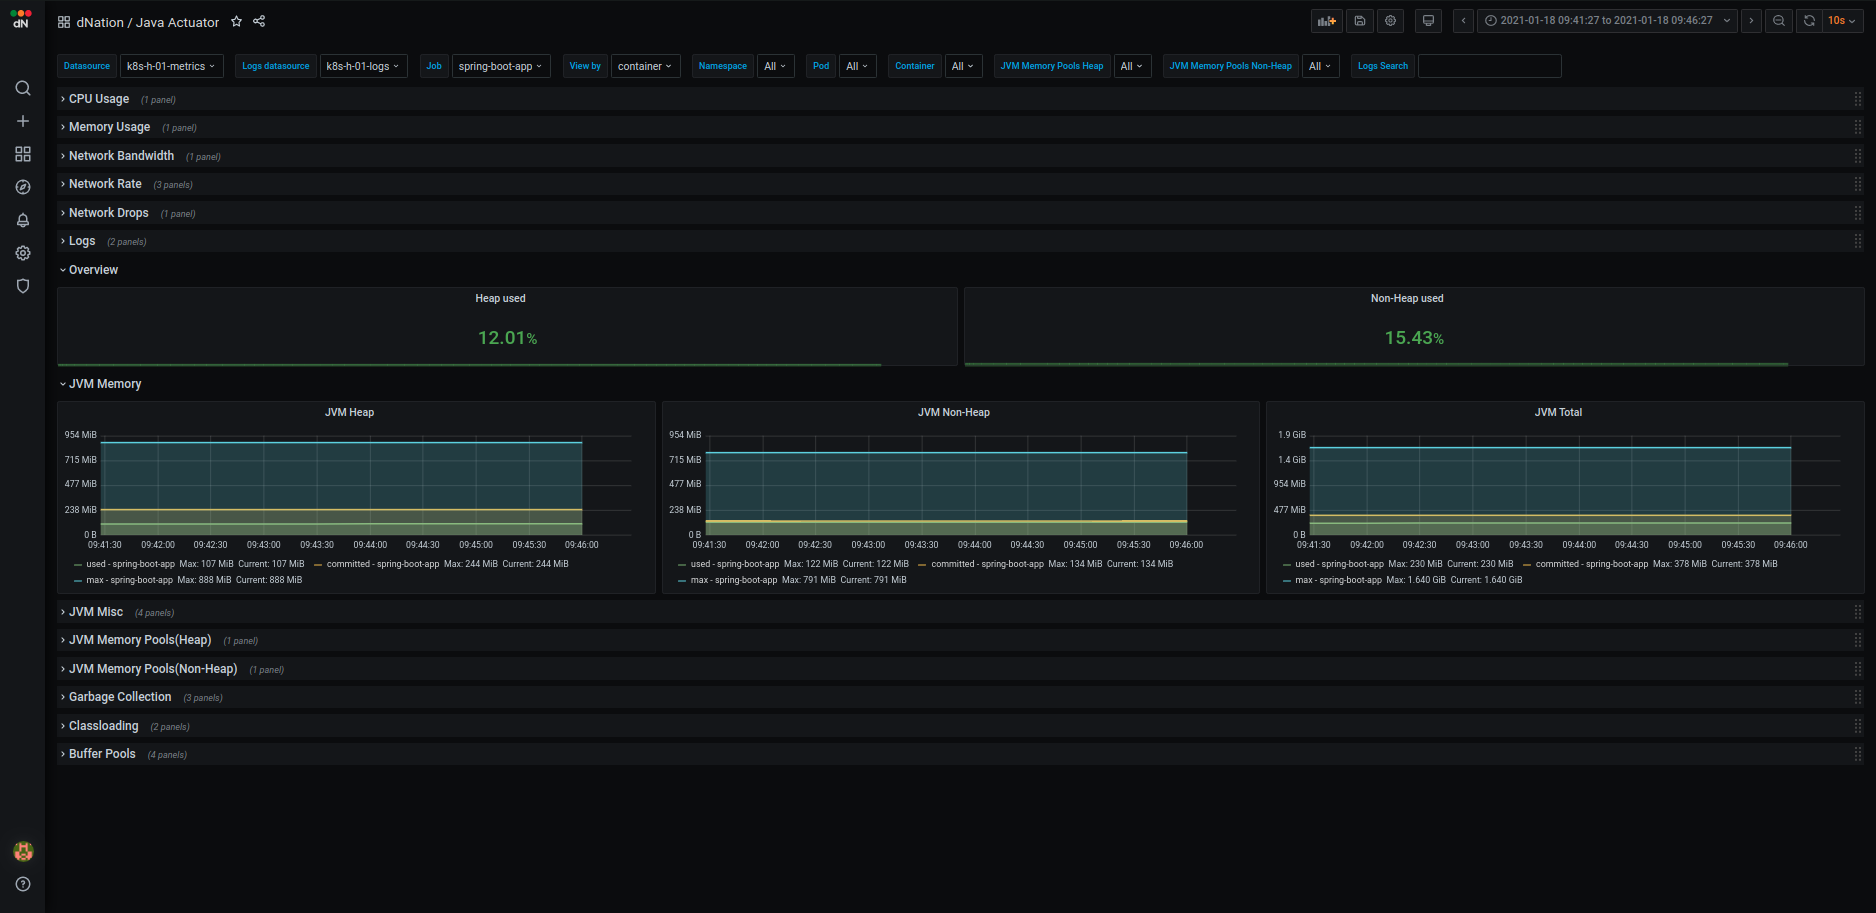
Task: Open the Namespace All dropdown
Action: click(775, 66)
